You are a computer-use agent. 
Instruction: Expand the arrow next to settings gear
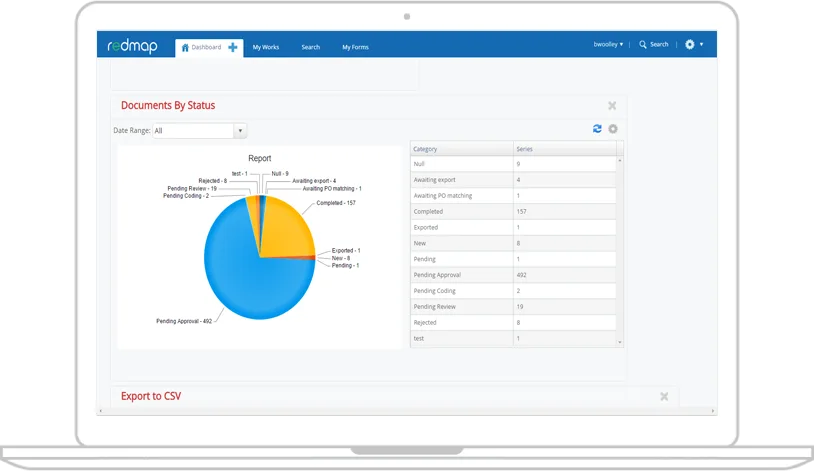pos(701,45)
